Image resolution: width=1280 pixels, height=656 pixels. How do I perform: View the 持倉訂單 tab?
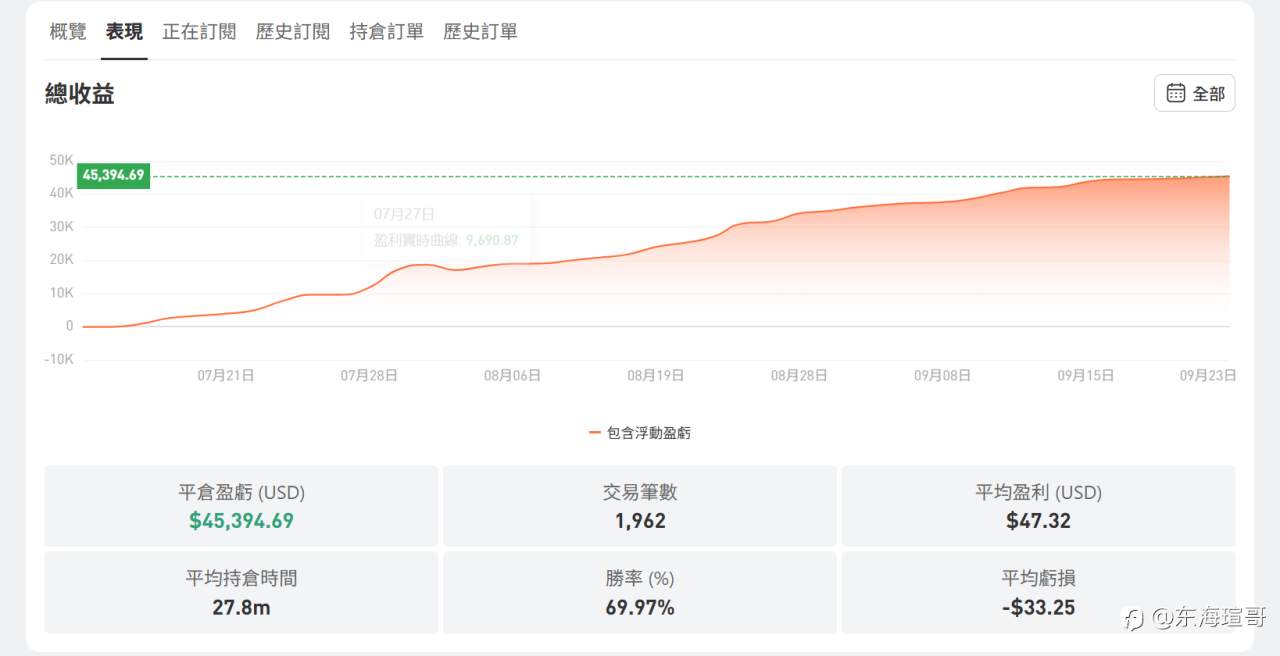pos(387,32)
